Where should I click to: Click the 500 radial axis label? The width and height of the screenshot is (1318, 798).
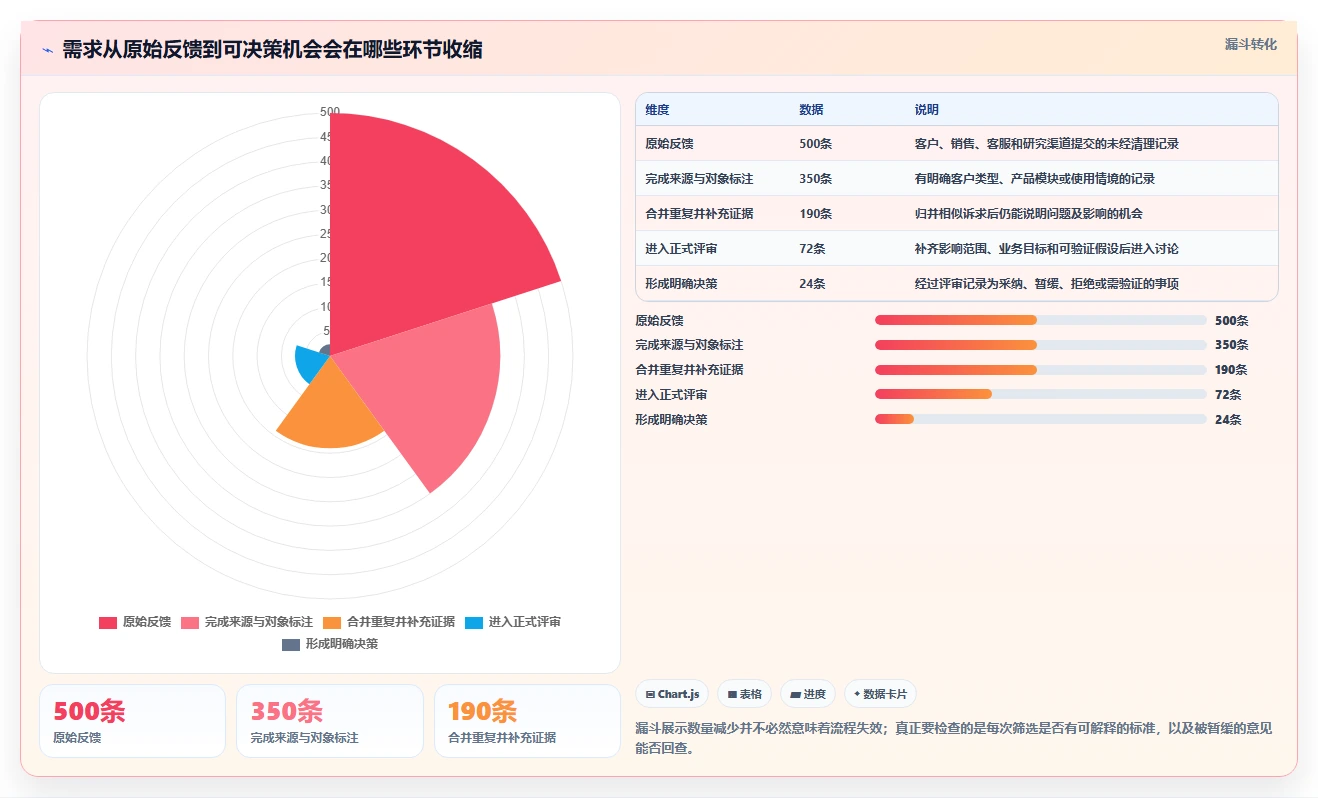pyautogui.click(x=330, y=112)
